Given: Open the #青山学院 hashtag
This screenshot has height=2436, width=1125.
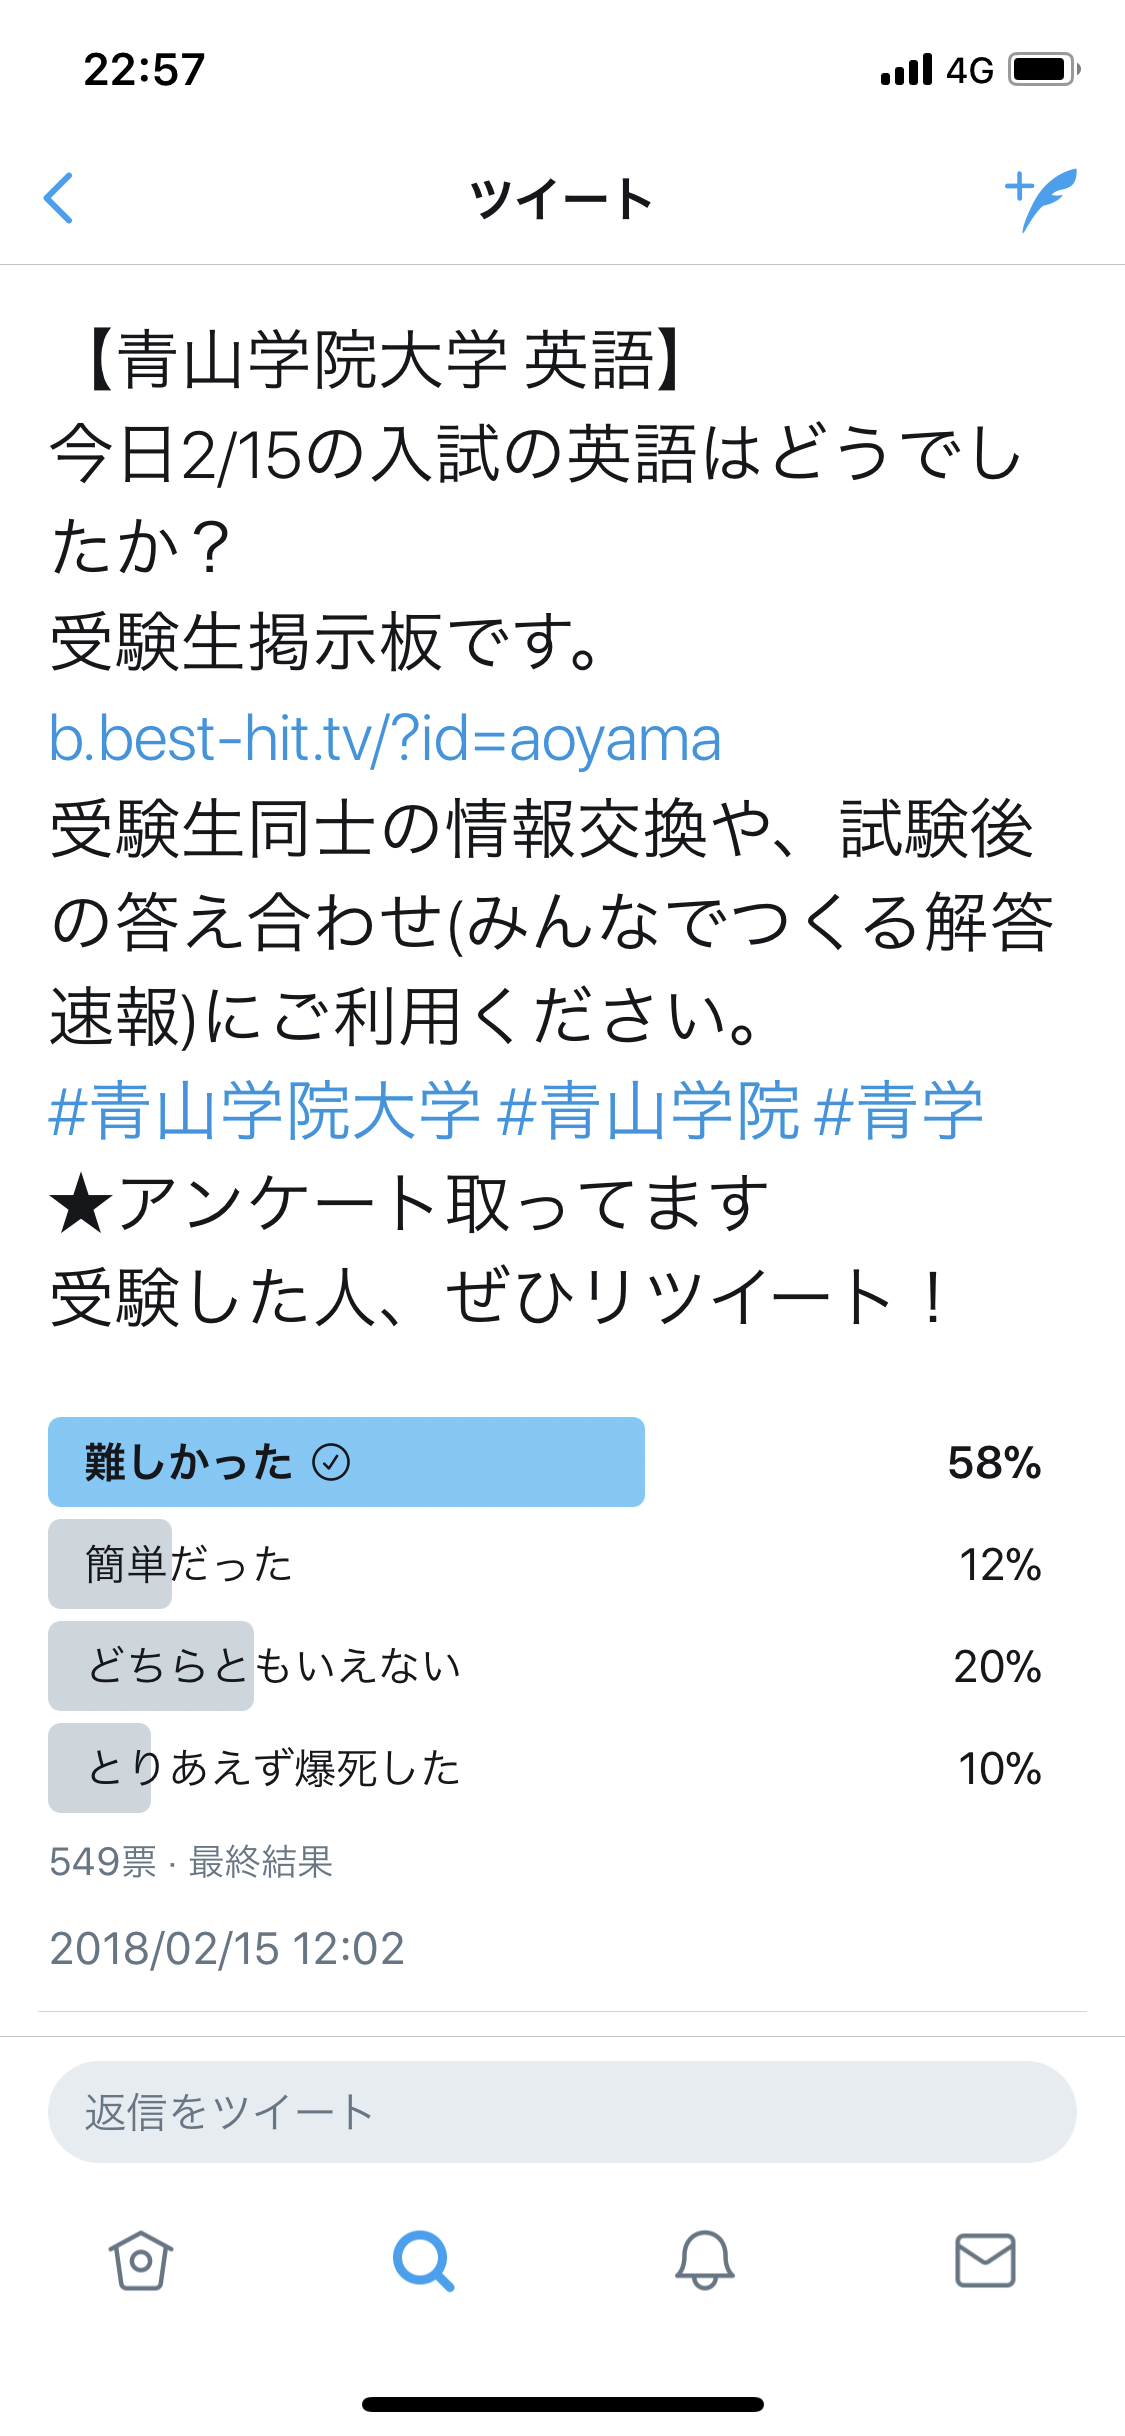Looking at the screenshot, I should pyautogui.click(x=648, y=1110).
